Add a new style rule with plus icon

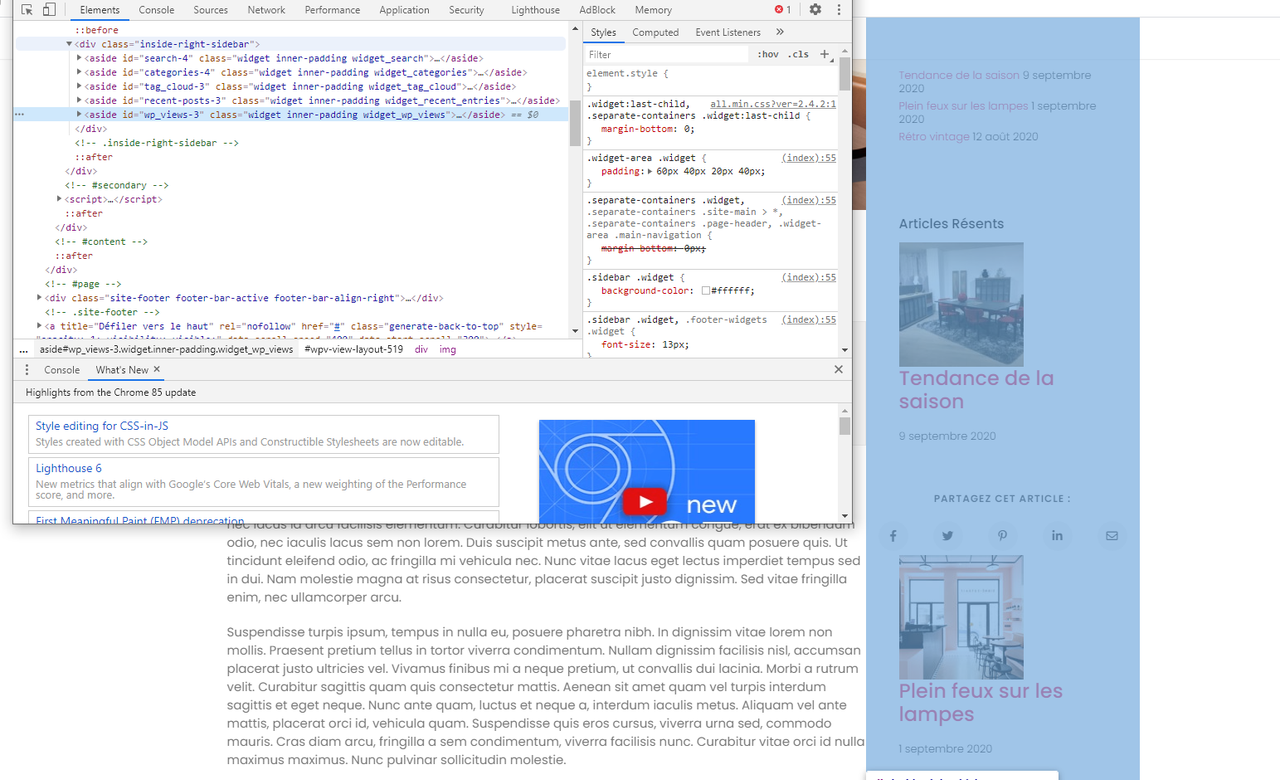click(825, 54)
